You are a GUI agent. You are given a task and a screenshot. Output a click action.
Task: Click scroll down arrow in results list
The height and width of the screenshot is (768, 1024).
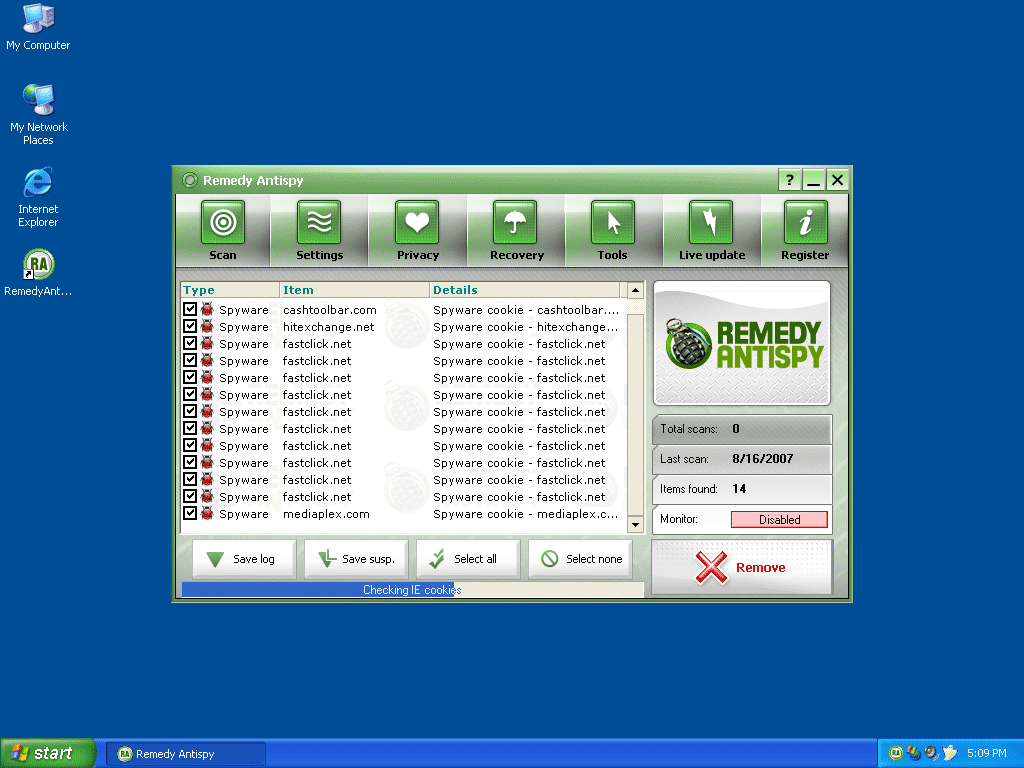[x=635, y=524]
